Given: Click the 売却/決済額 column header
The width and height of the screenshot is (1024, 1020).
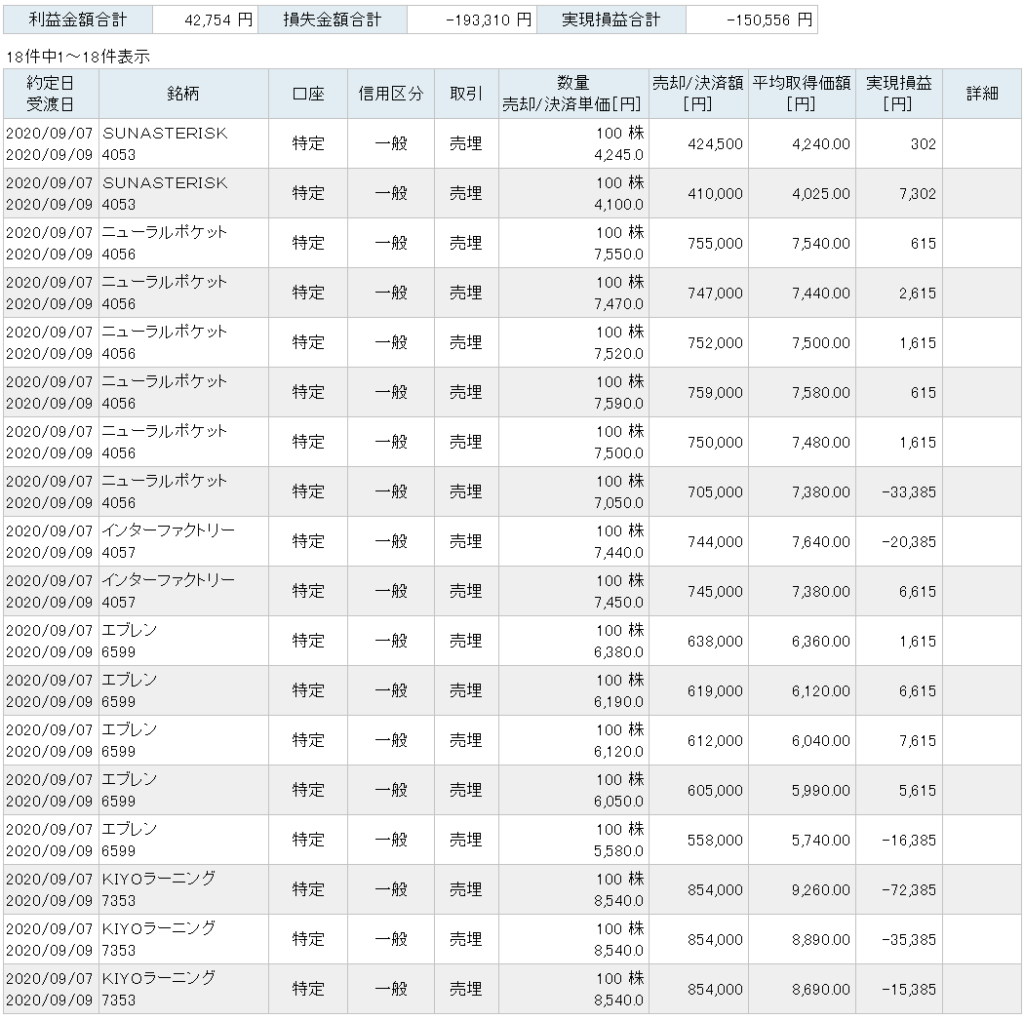Looking at the screenshot, I should 698,93.
